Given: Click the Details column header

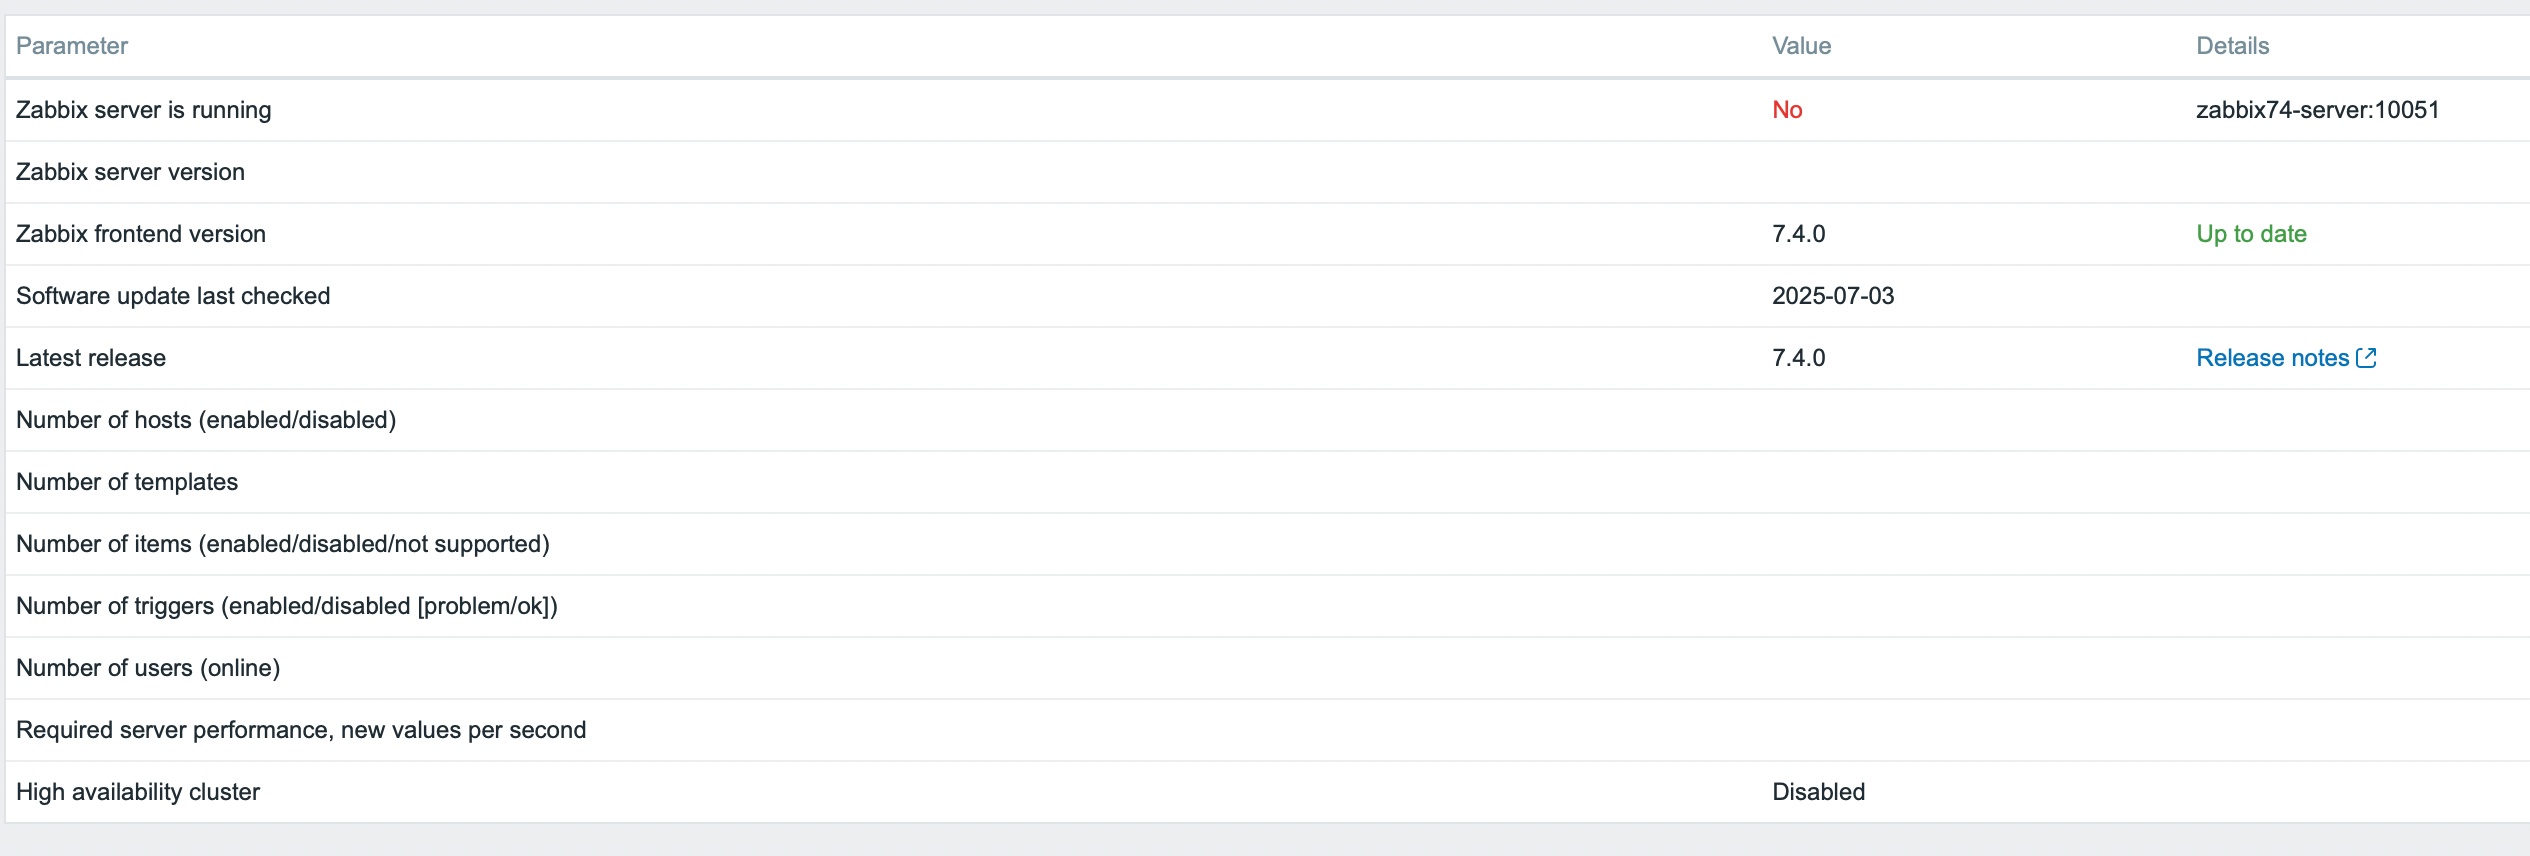Looking at the screenshot, I should 2232,46.
